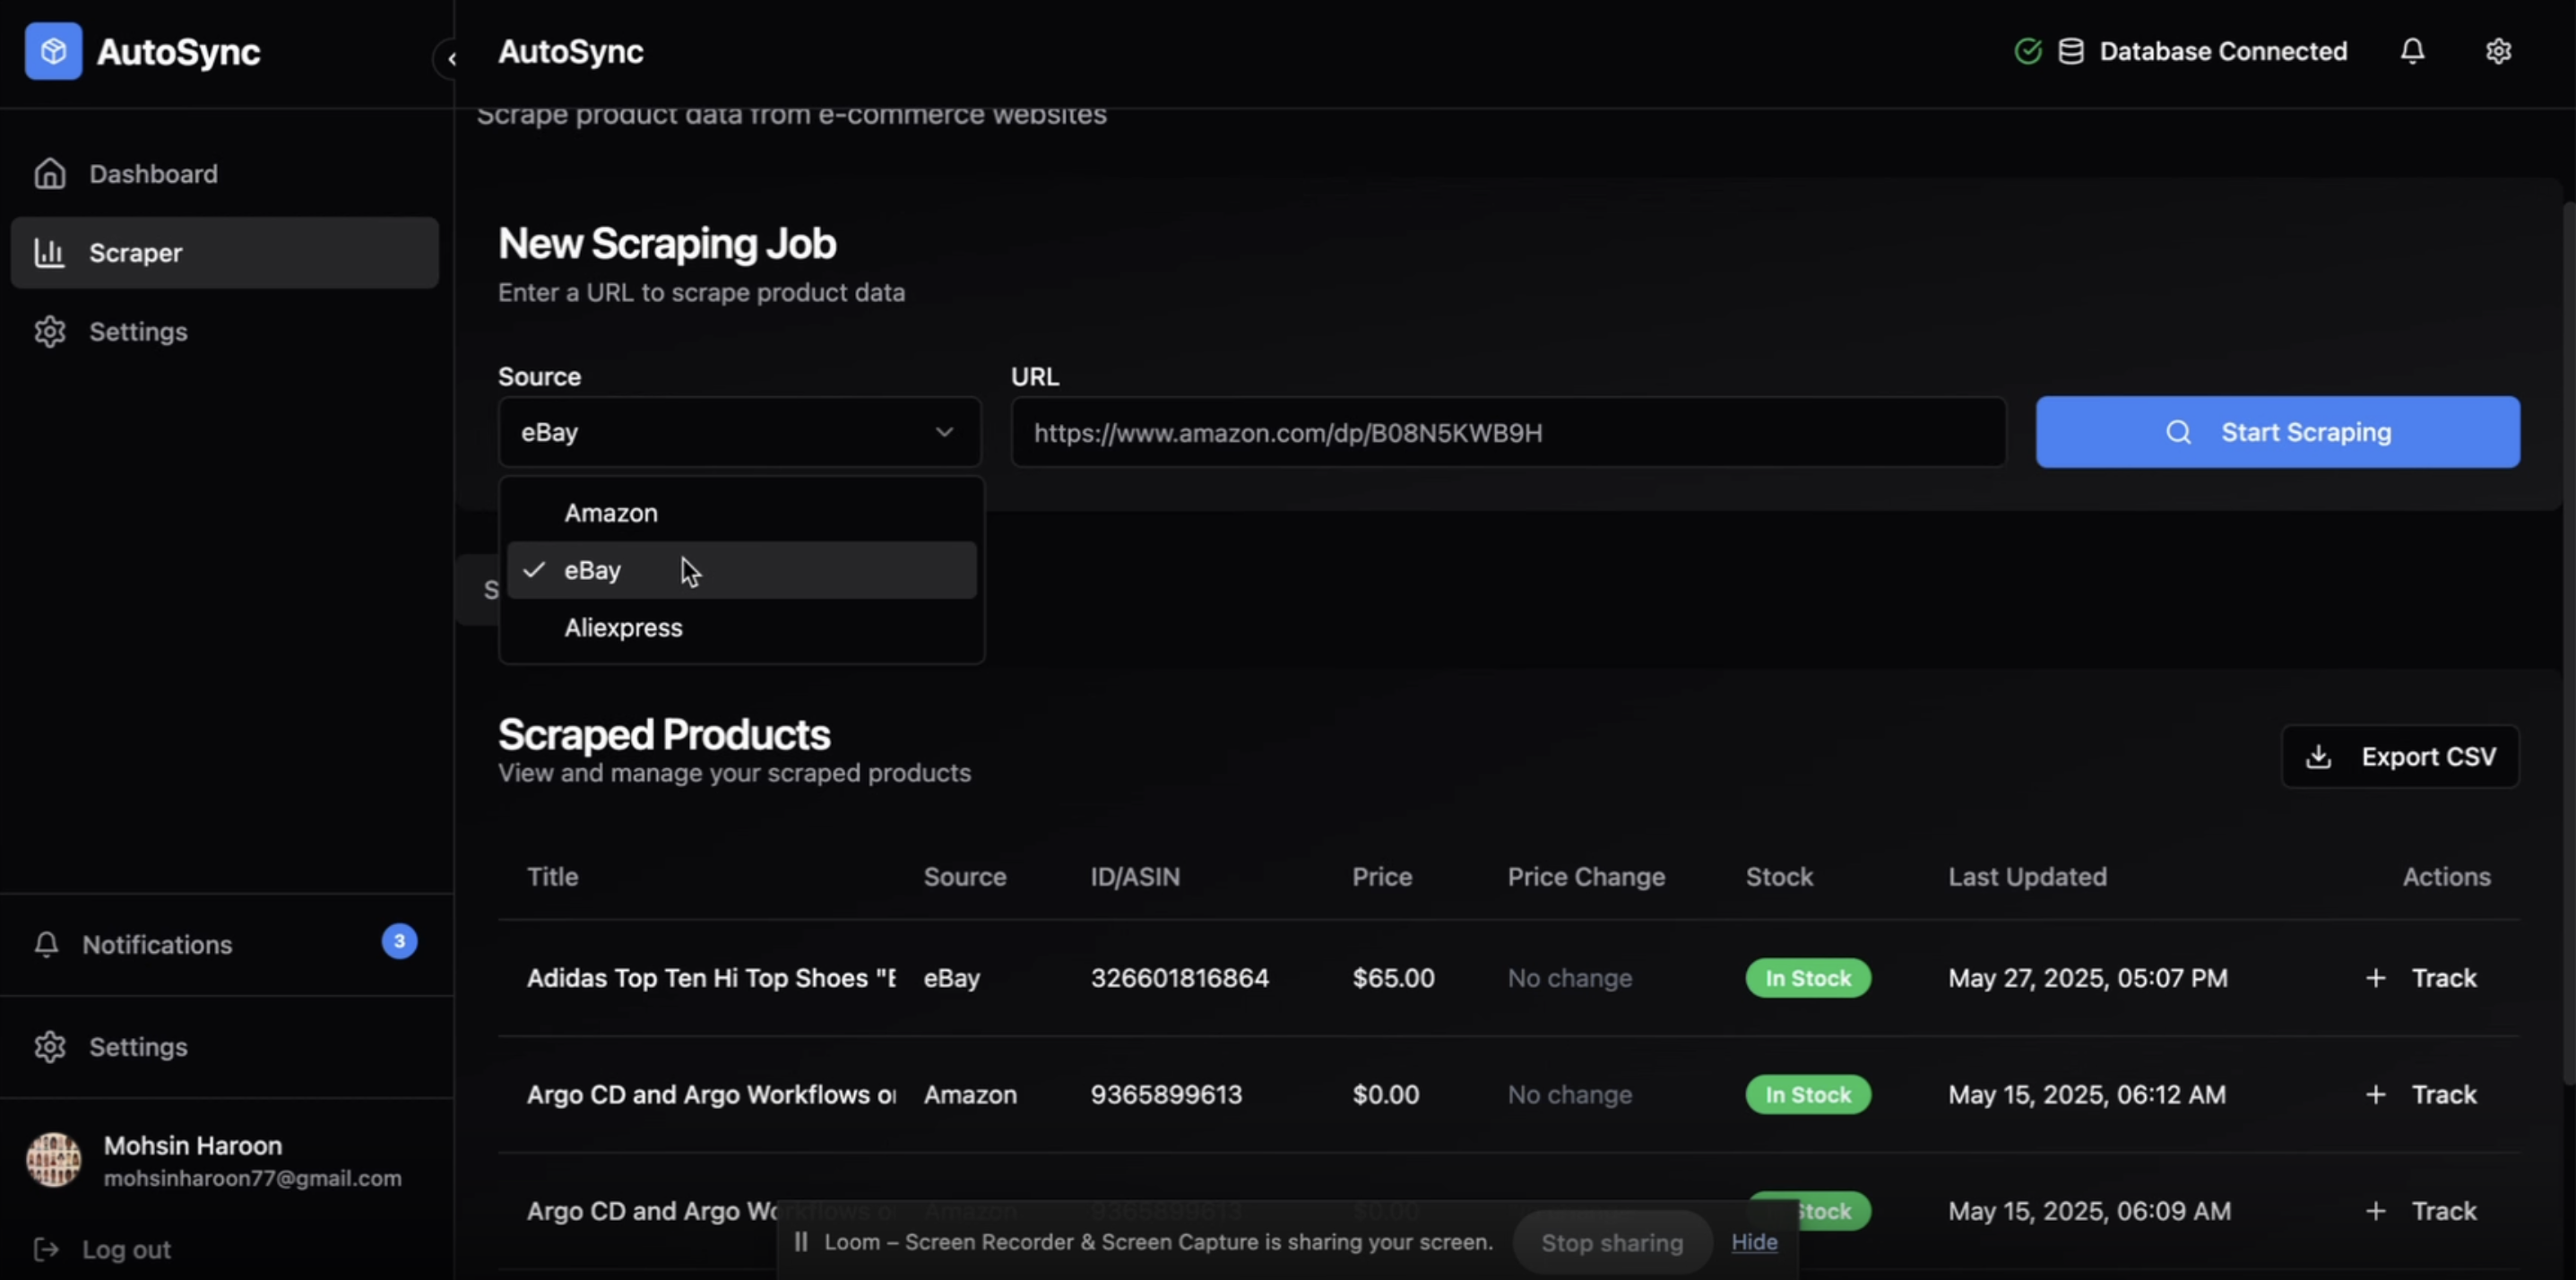
Task: Hide the Loom screen sharing bar
Action: tap(1754, 1242)
